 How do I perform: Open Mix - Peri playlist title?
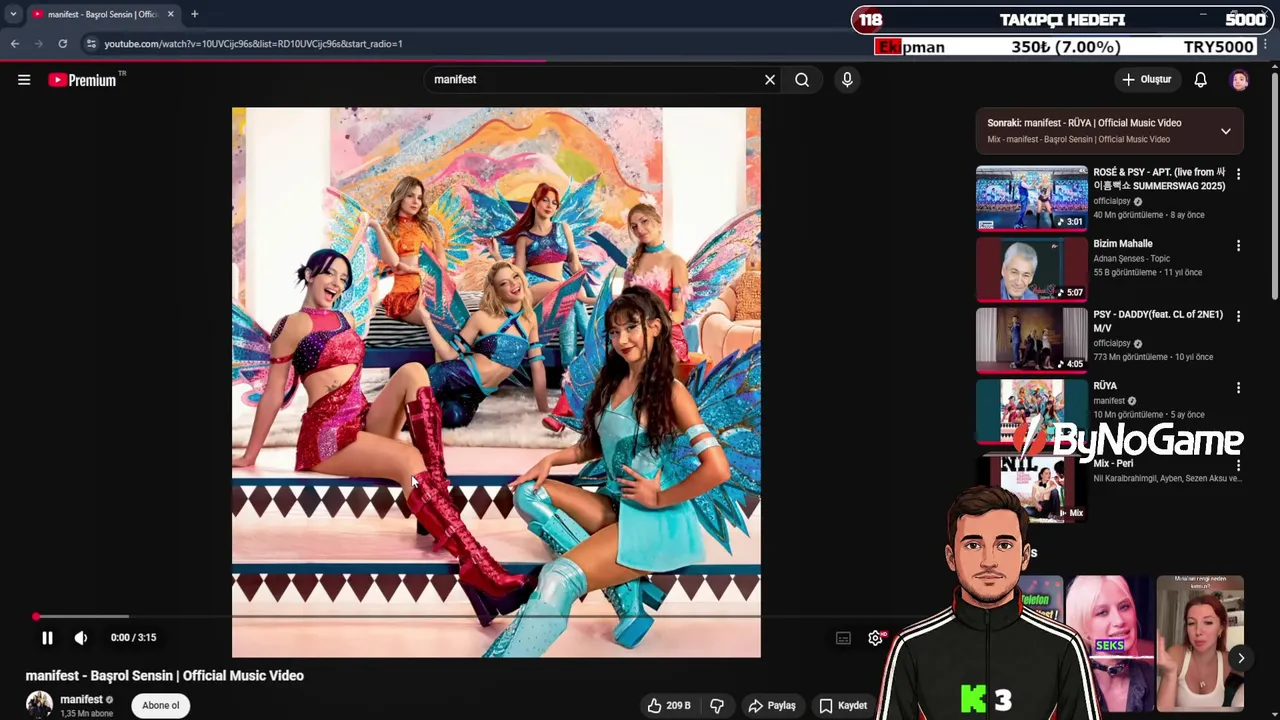click(1113, 463)
